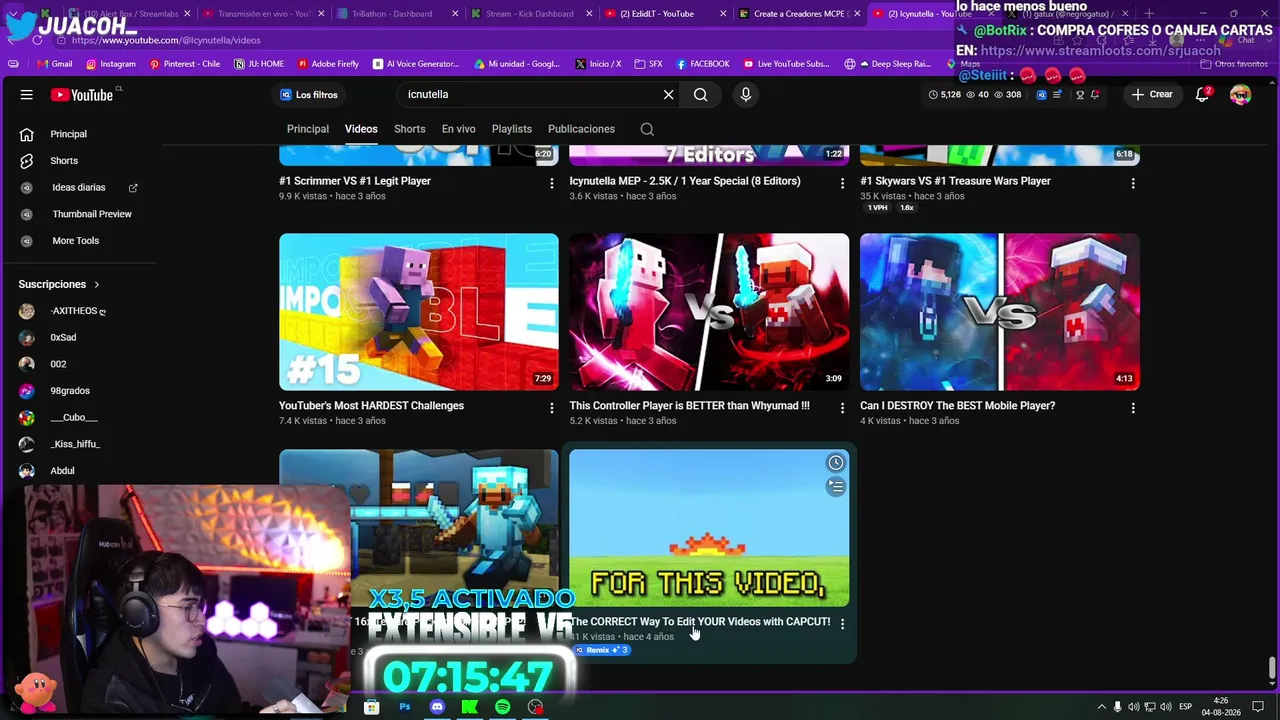Open the Playlists channel tab

[x=512, y=129]
